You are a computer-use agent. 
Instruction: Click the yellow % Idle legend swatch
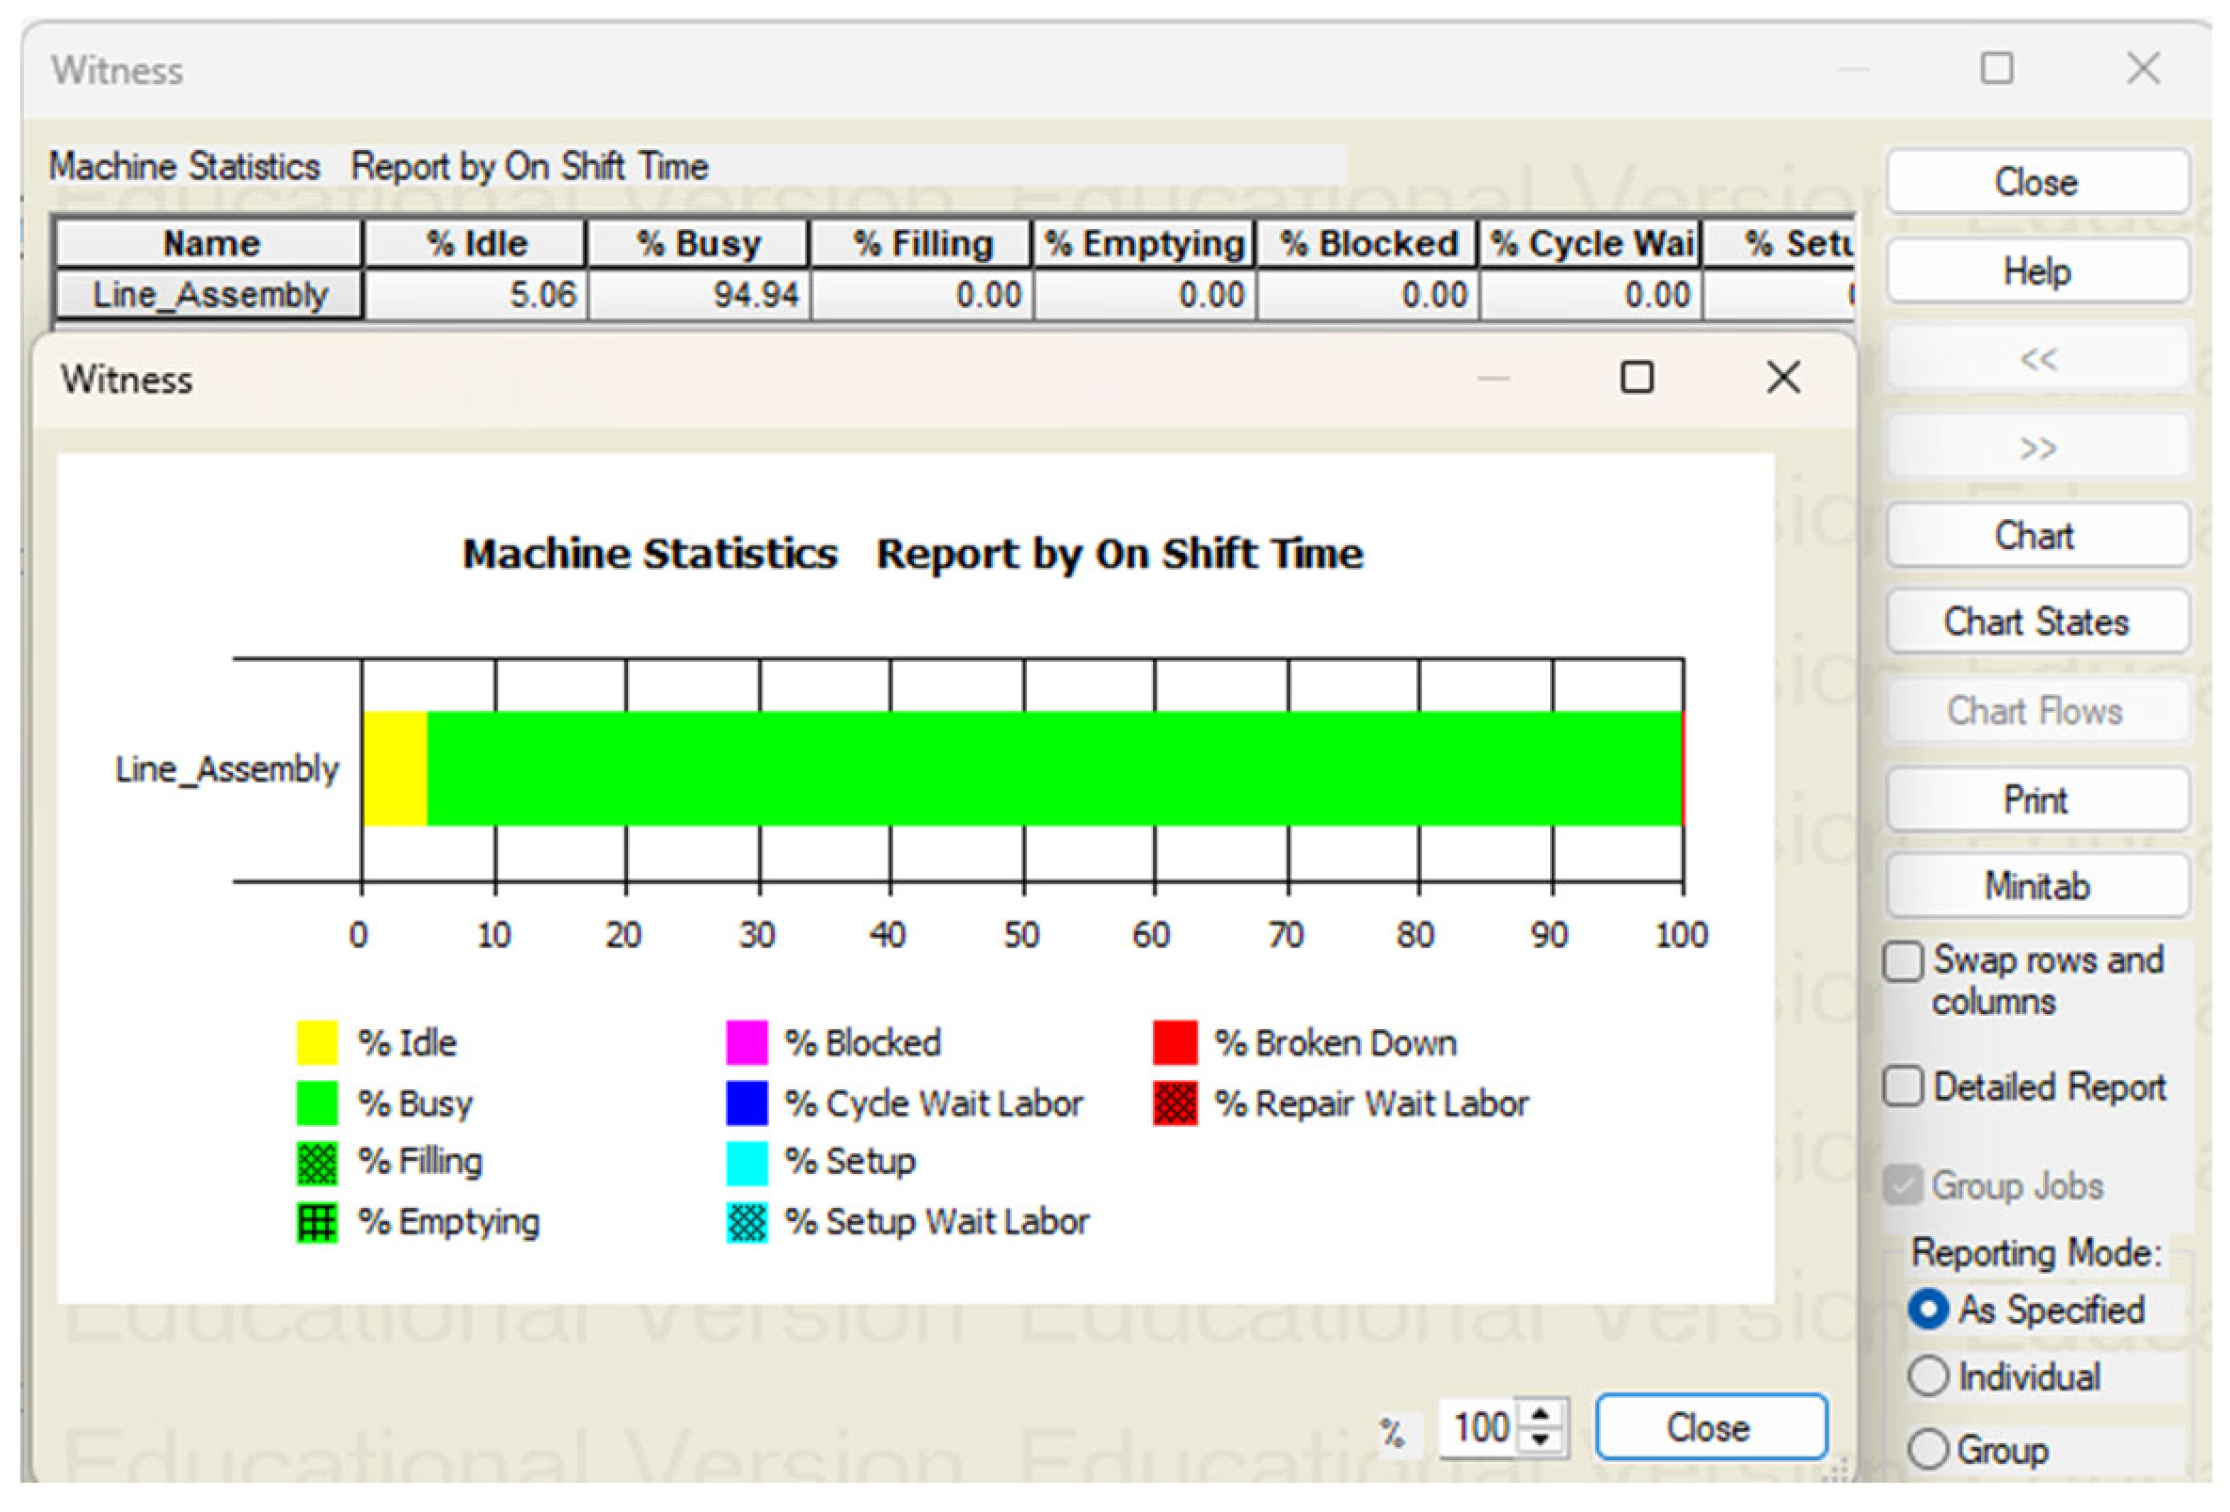pos(317,1043)
